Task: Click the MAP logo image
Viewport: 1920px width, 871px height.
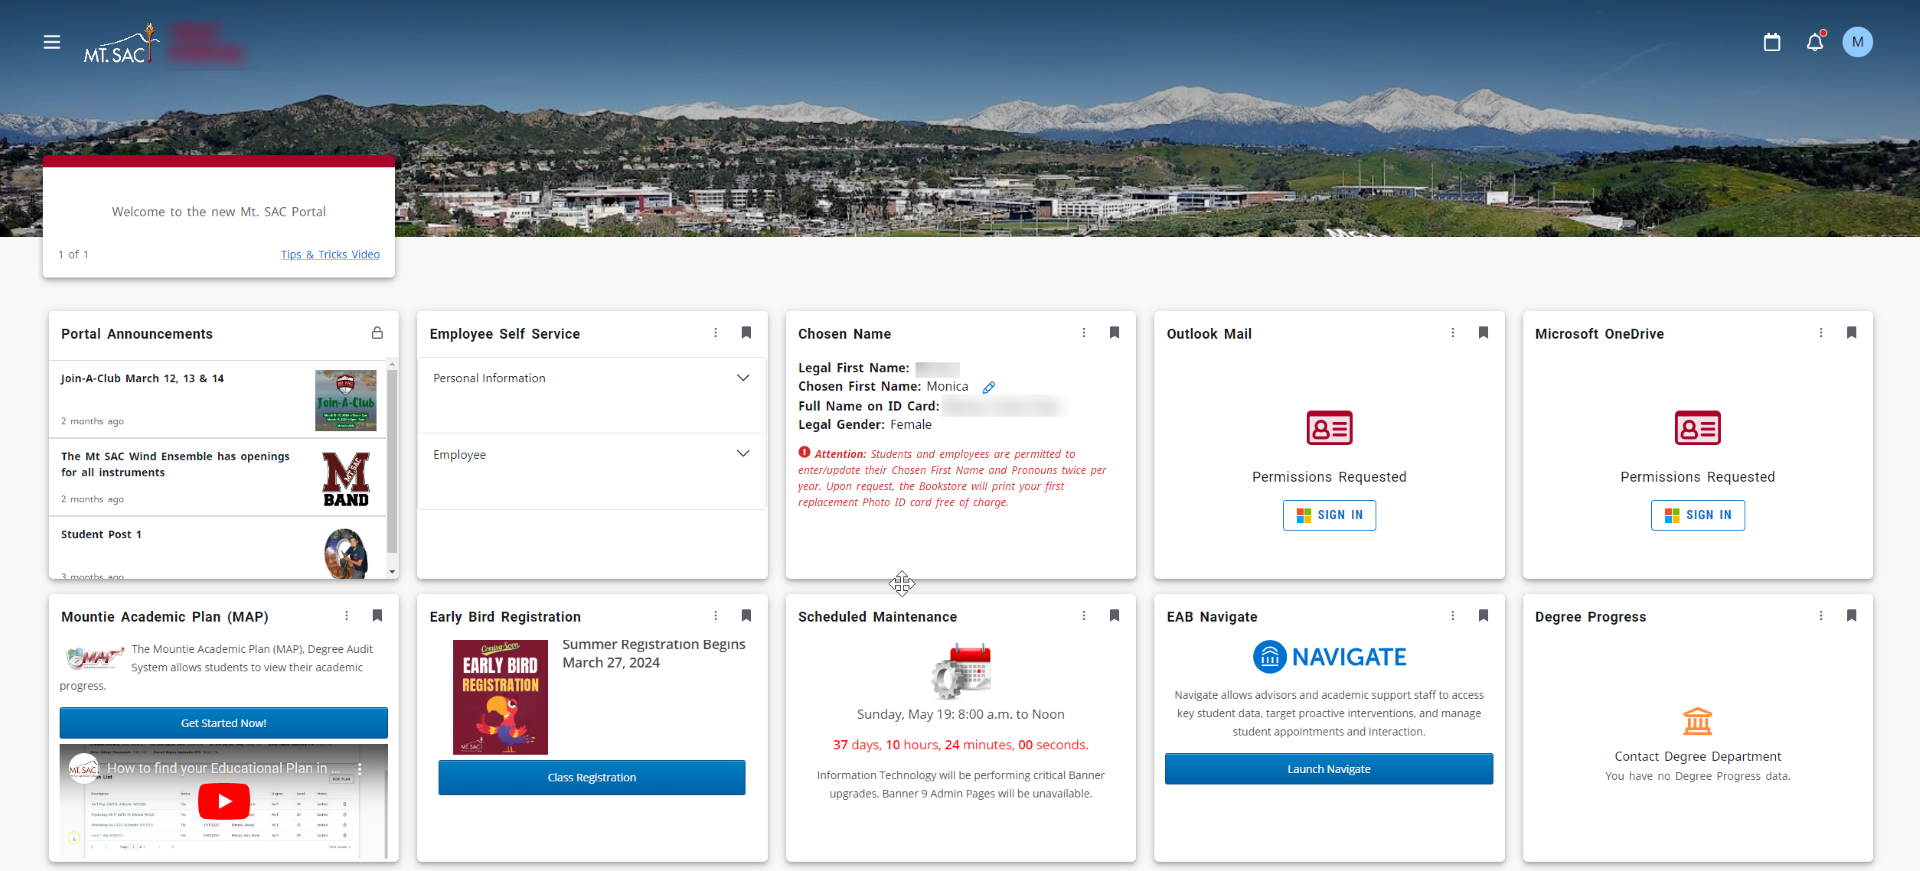Action: point(93,657)
